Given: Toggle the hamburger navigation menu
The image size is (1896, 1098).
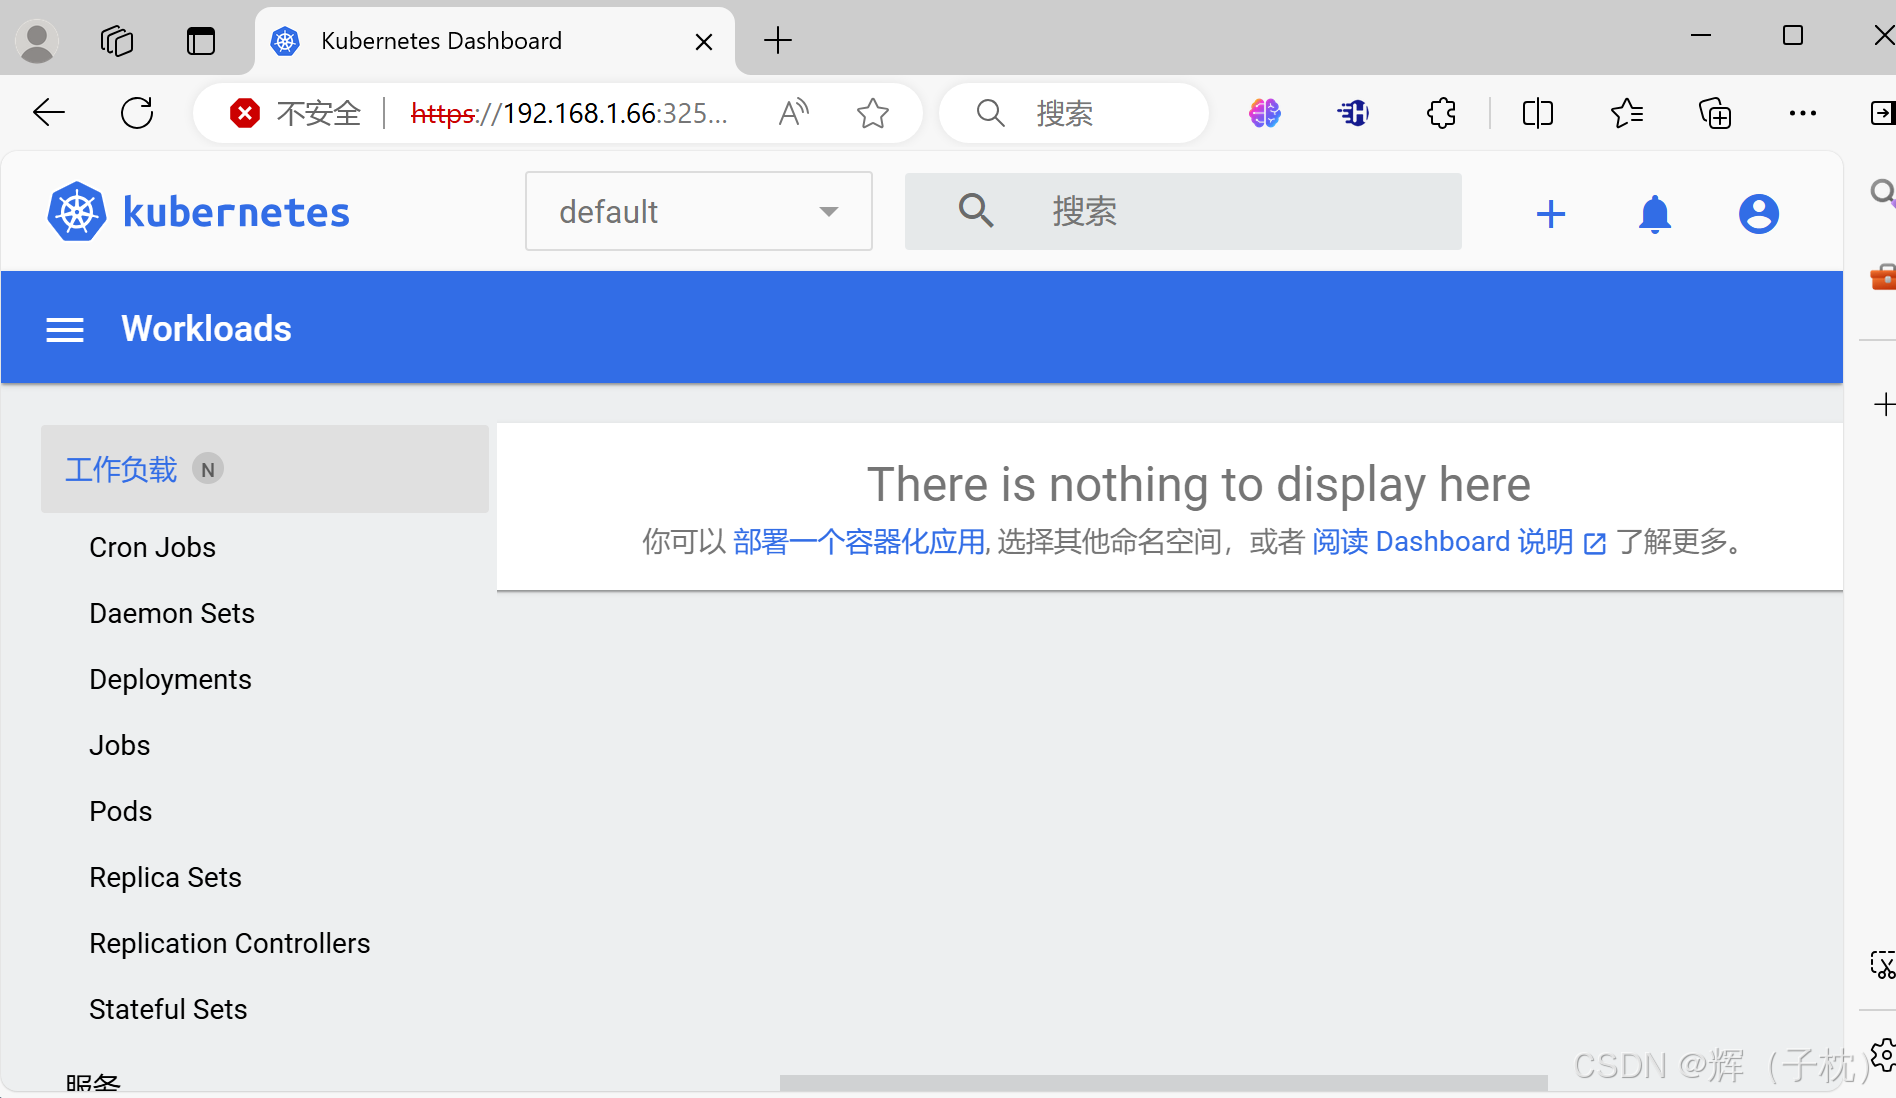Looking at the screenshot, I should point(65,330).
